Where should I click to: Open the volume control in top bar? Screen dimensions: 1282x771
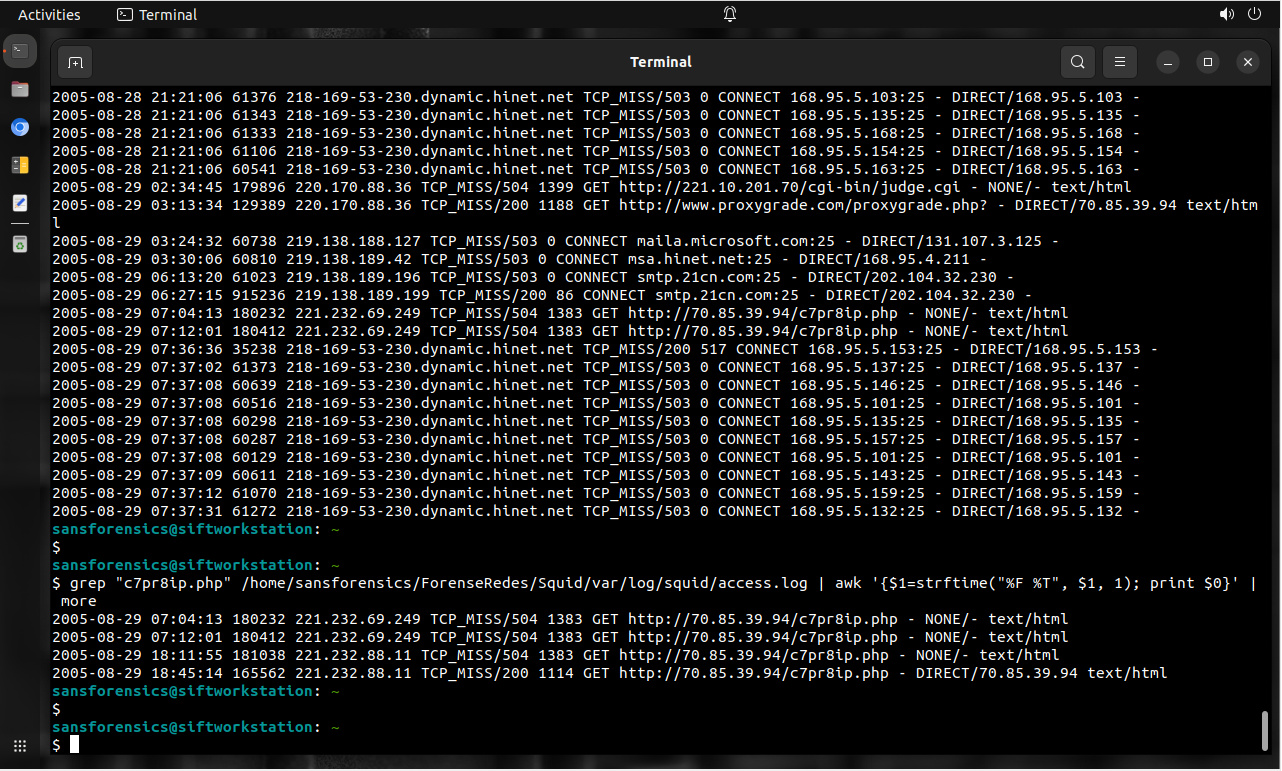pyautogui.click(x=1227, y=14)
